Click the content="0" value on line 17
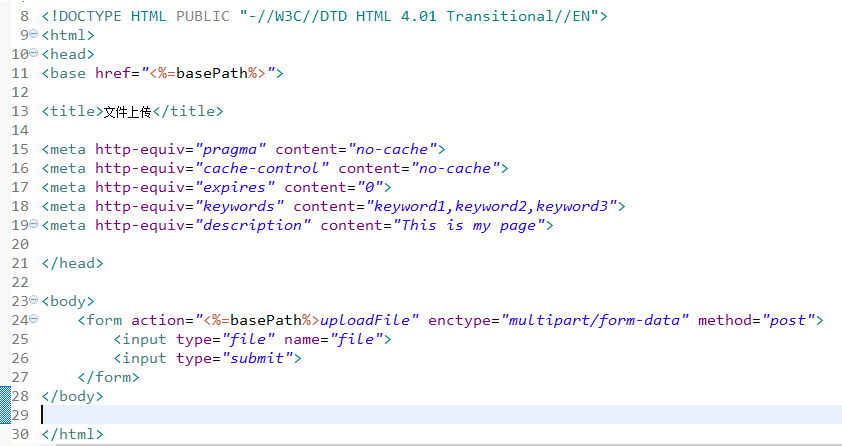842x446 pixels. (x=334, y=187)
